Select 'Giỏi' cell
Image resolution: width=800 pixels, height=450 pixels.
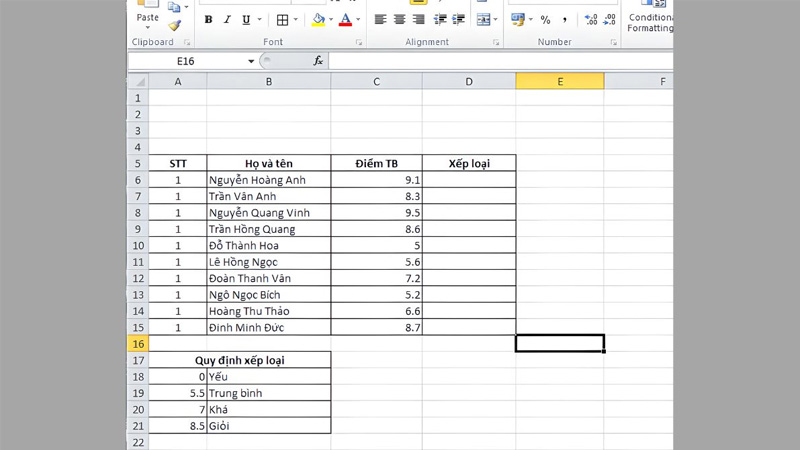coord(269,426)
